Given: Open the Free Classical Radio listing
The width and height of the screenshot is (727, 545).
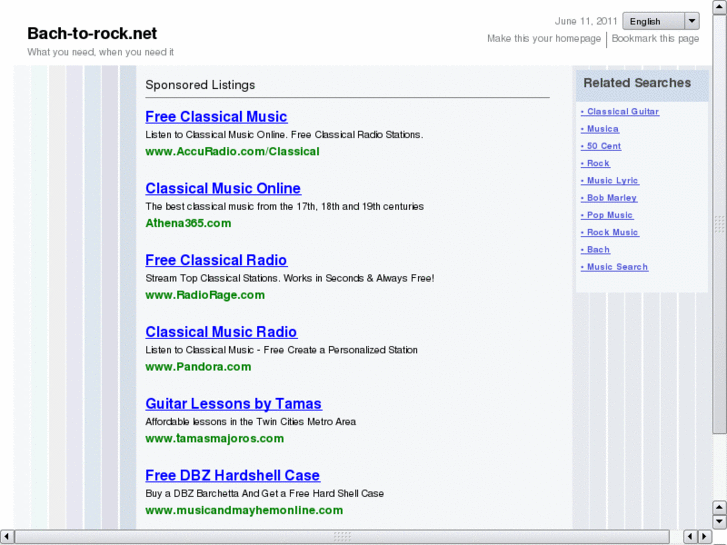Looking at the screenshot, I should pos(216,260).
